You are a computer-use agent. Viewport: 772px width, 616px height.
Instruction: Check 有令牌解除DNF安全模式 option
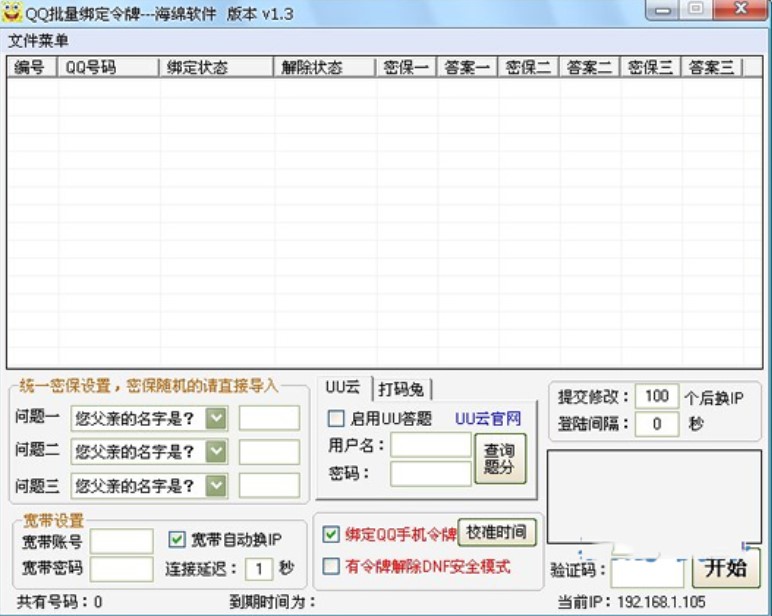tap(332, 566)
